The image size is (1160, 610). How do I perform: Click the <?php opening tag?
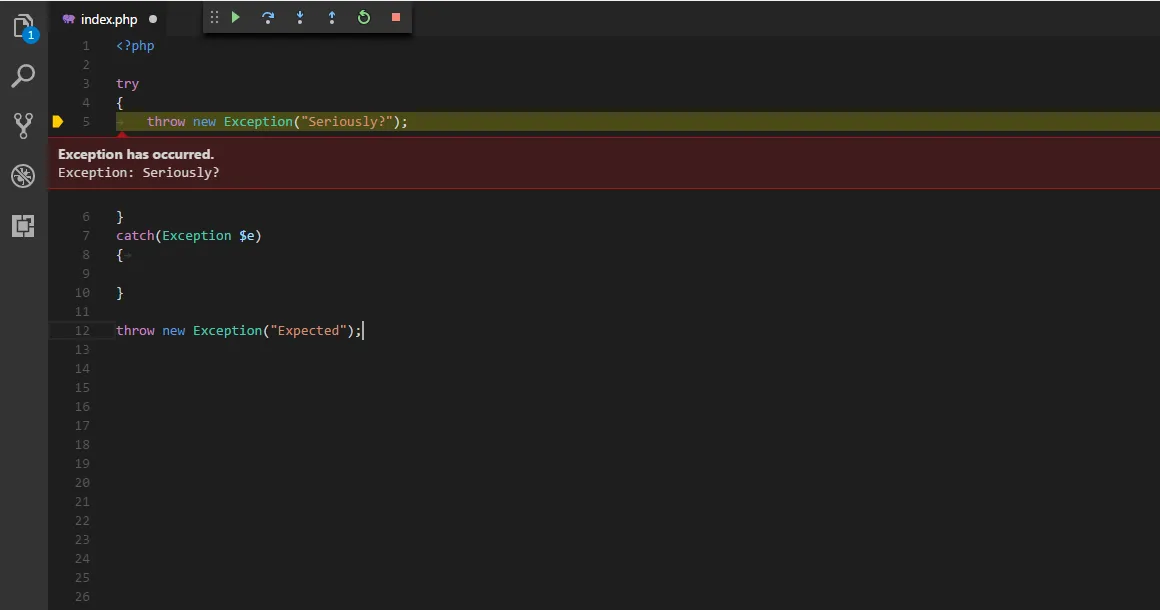pos(135,46)
